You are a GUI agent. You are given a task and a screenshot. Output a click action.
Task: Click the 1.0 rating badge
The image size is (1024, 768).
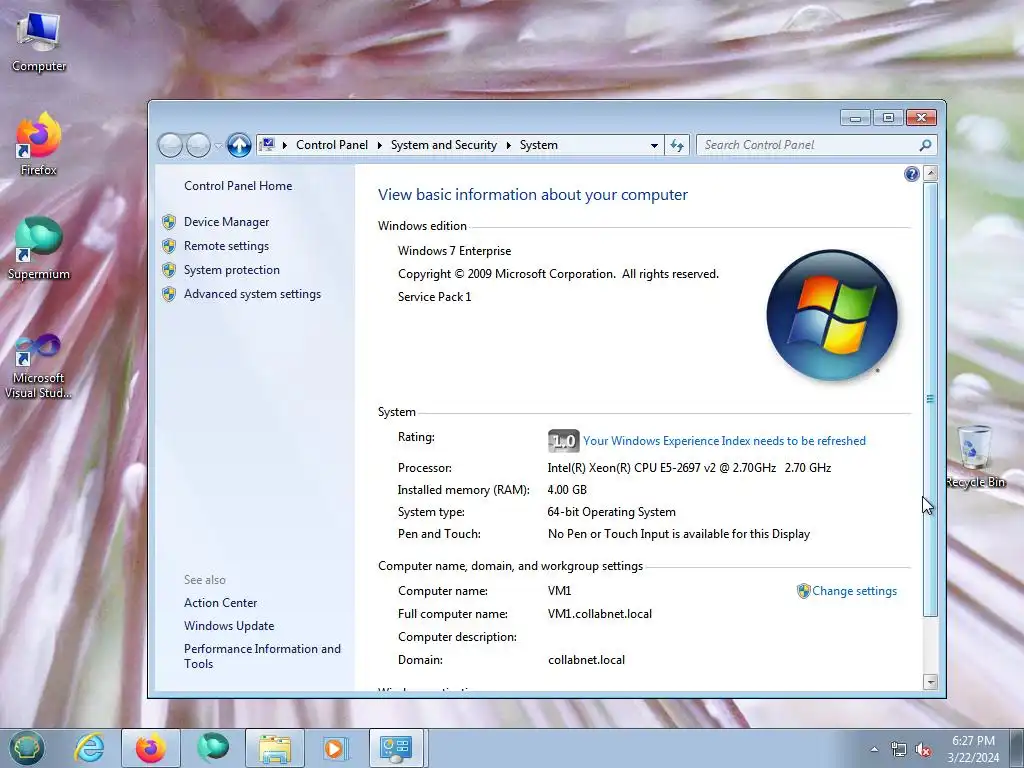[x=563, y=441]
